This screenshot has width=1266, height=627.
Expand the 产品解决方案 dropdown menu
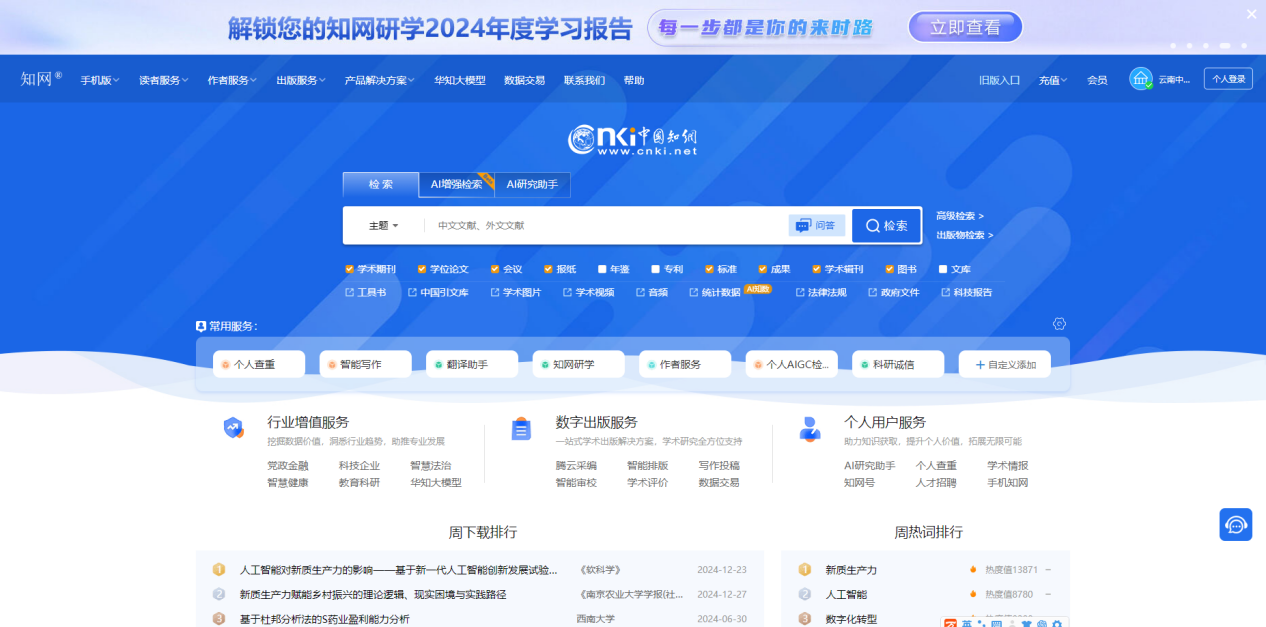[380, 80]
